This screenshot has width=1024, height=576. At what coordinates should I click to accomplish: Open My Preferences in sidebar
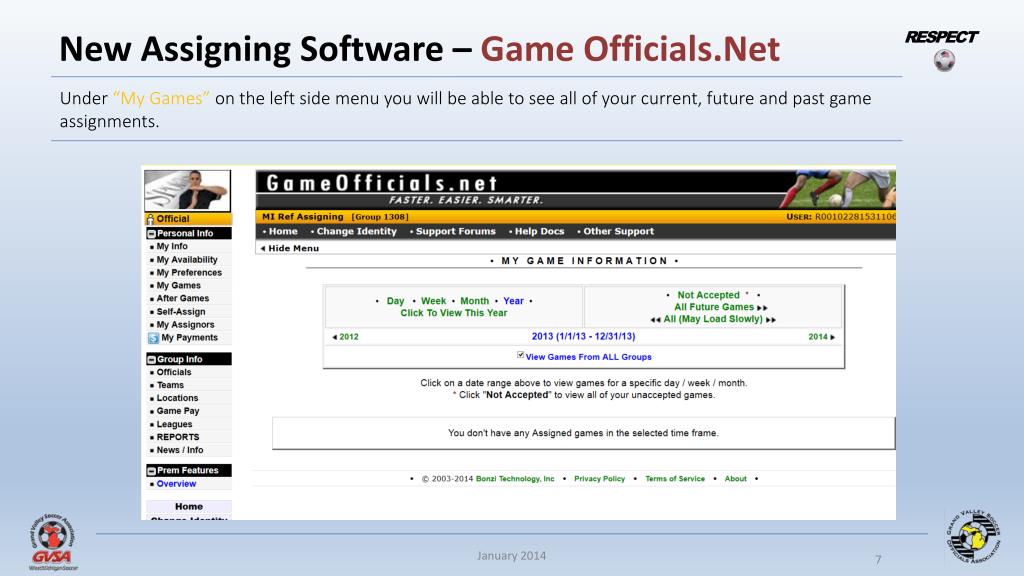click(189, 273)
